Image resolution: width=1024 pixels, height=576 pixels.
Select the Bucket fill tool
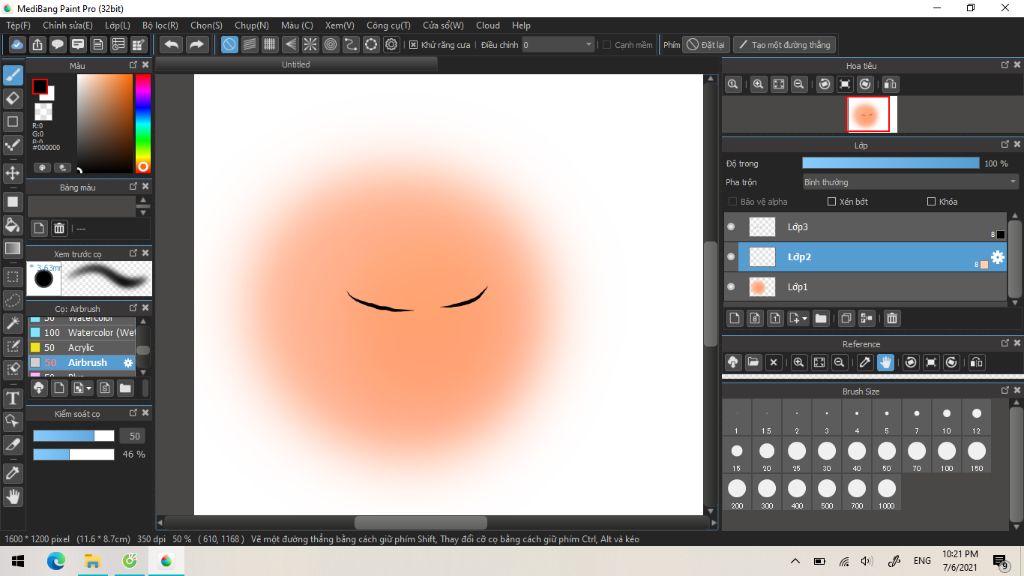(13, 225)
